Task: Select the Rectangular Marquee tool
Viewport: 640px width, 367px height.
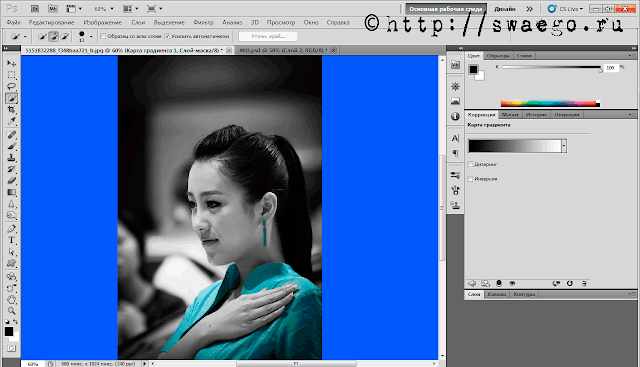Action: [11, 75]
